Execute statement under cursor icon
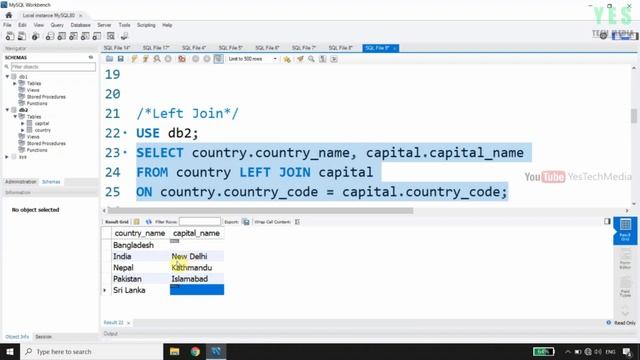Image resolution: width=640 pixels, height=360 pixels. (145, 59)
